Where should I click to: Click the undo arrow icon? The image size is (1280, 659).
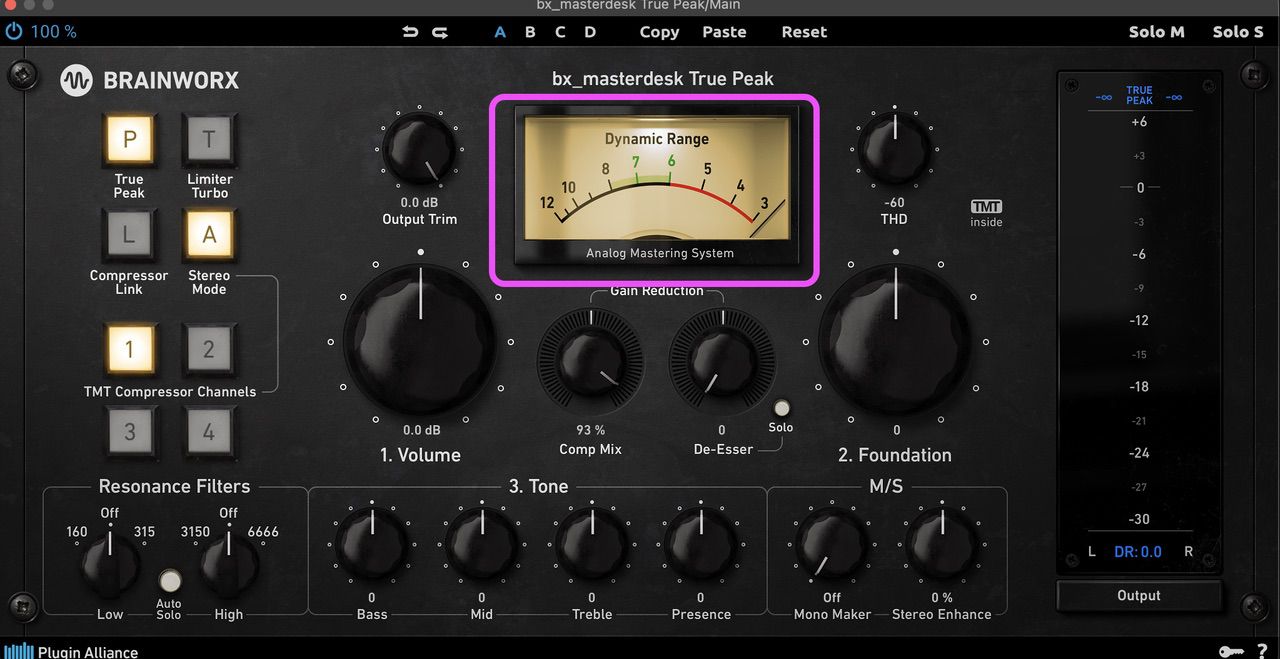click(x=410, y=32)
